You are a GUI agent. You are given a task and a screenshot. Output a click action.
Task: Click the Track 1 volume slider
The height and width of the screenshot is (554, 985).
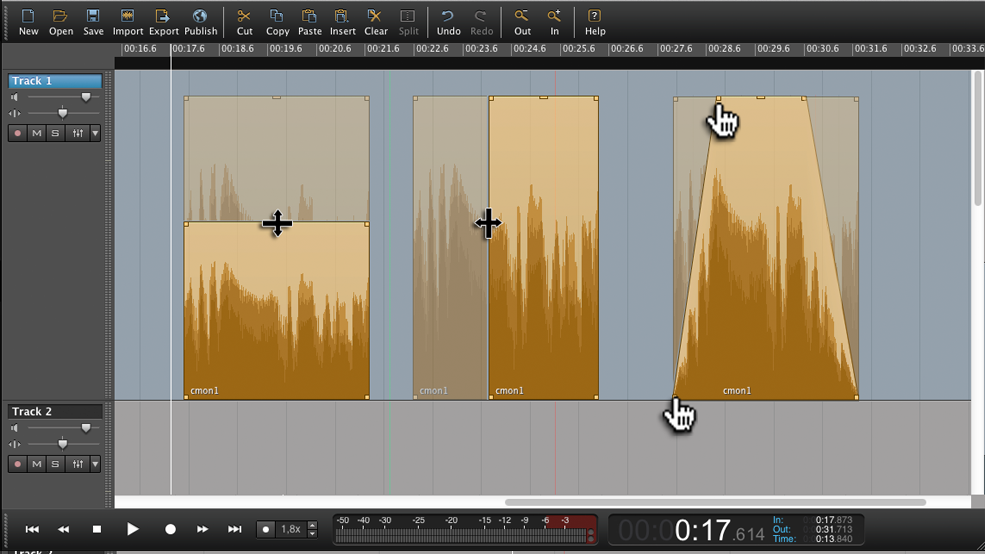point(86,97)
